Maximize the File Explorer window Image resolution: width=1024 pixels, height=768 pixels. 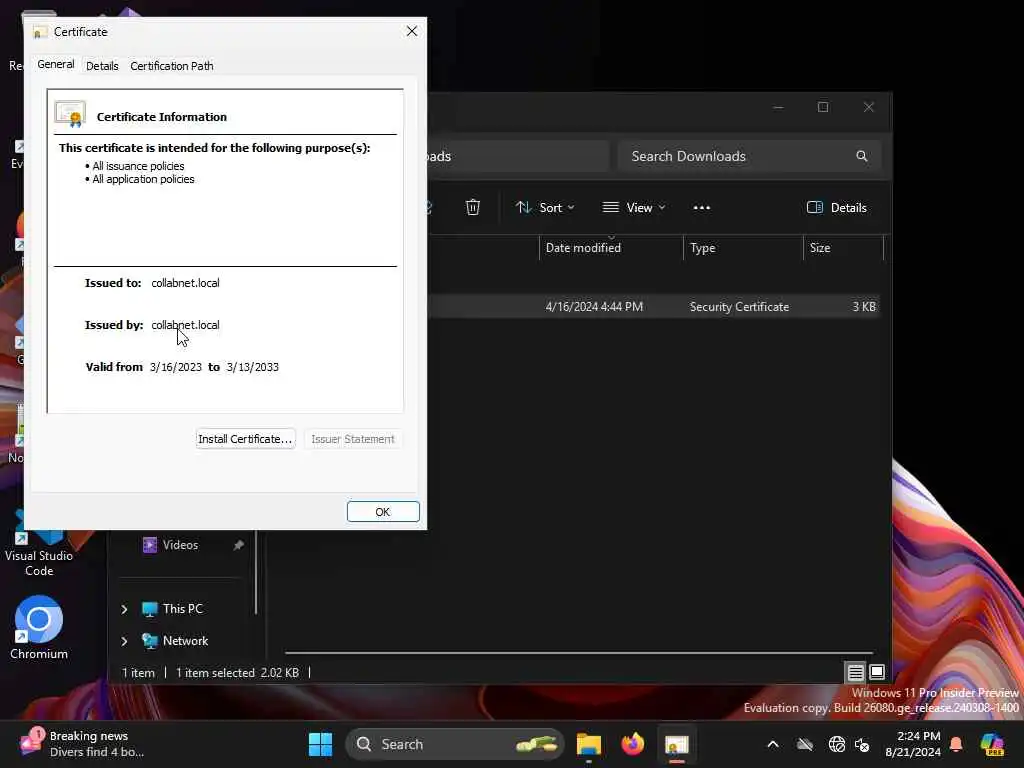tap(823, 107)
